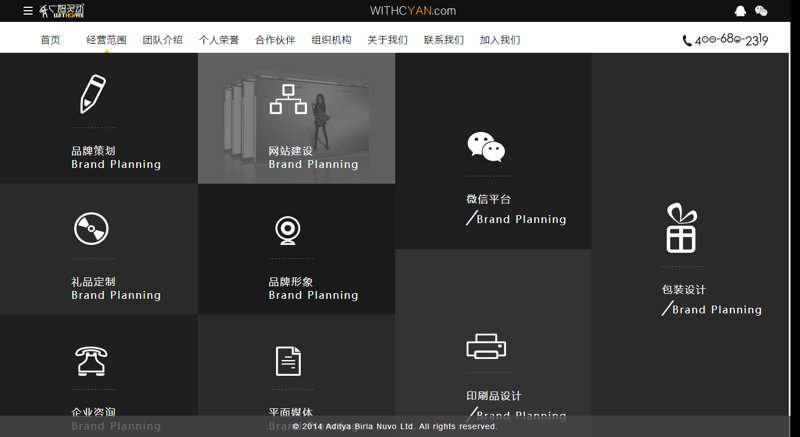The image size is (800, 437).
Task: Open the 品牌策划 title link
Action: 93,150
